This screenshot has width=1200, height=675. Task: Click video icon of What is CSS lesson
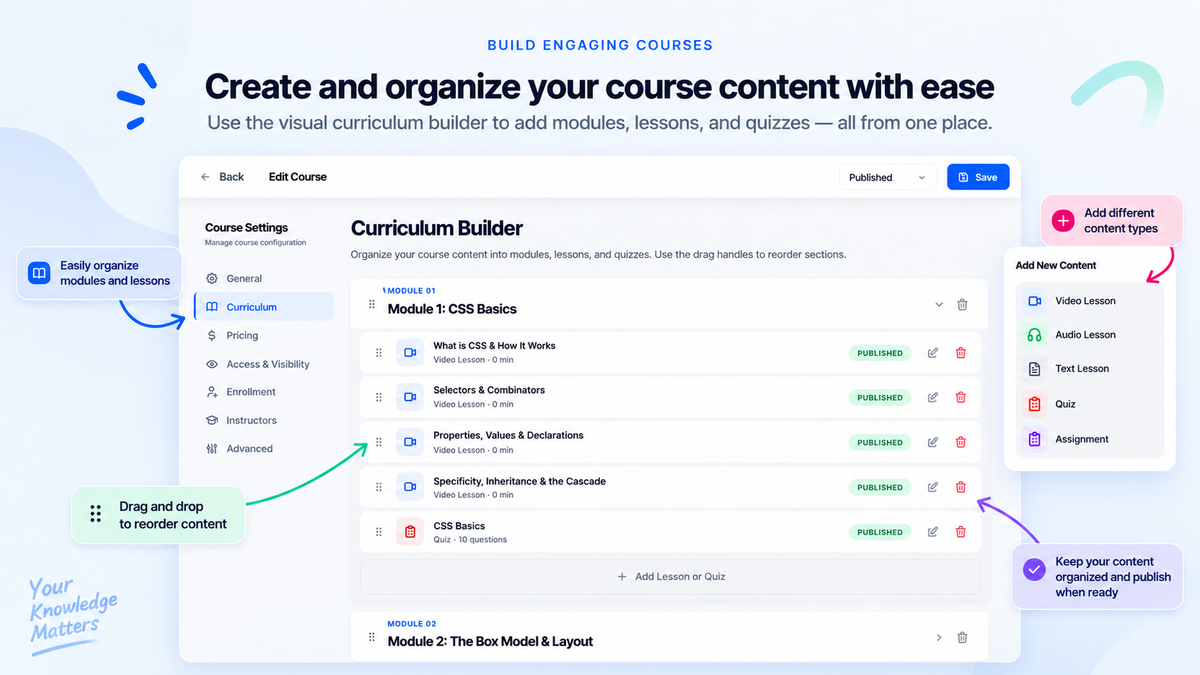point(409,353)
